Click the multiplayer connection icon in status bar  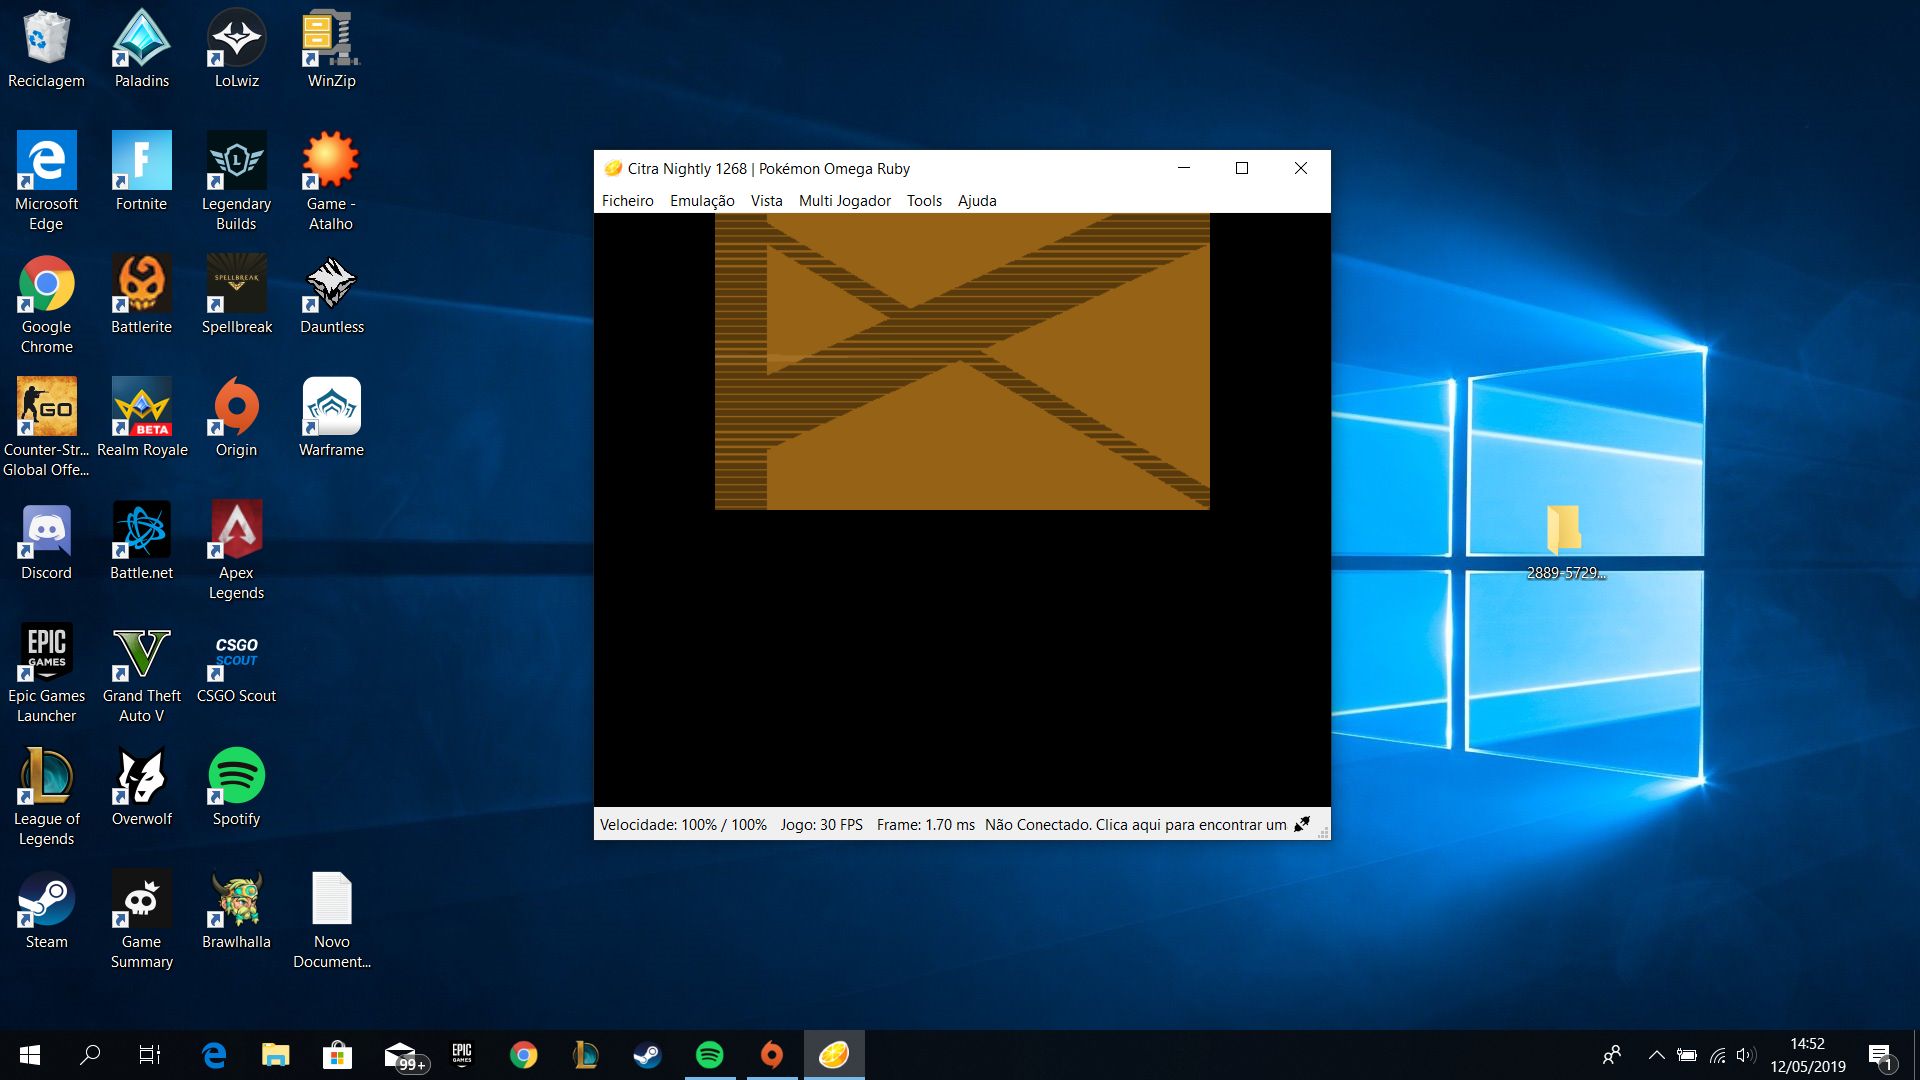1301,825
